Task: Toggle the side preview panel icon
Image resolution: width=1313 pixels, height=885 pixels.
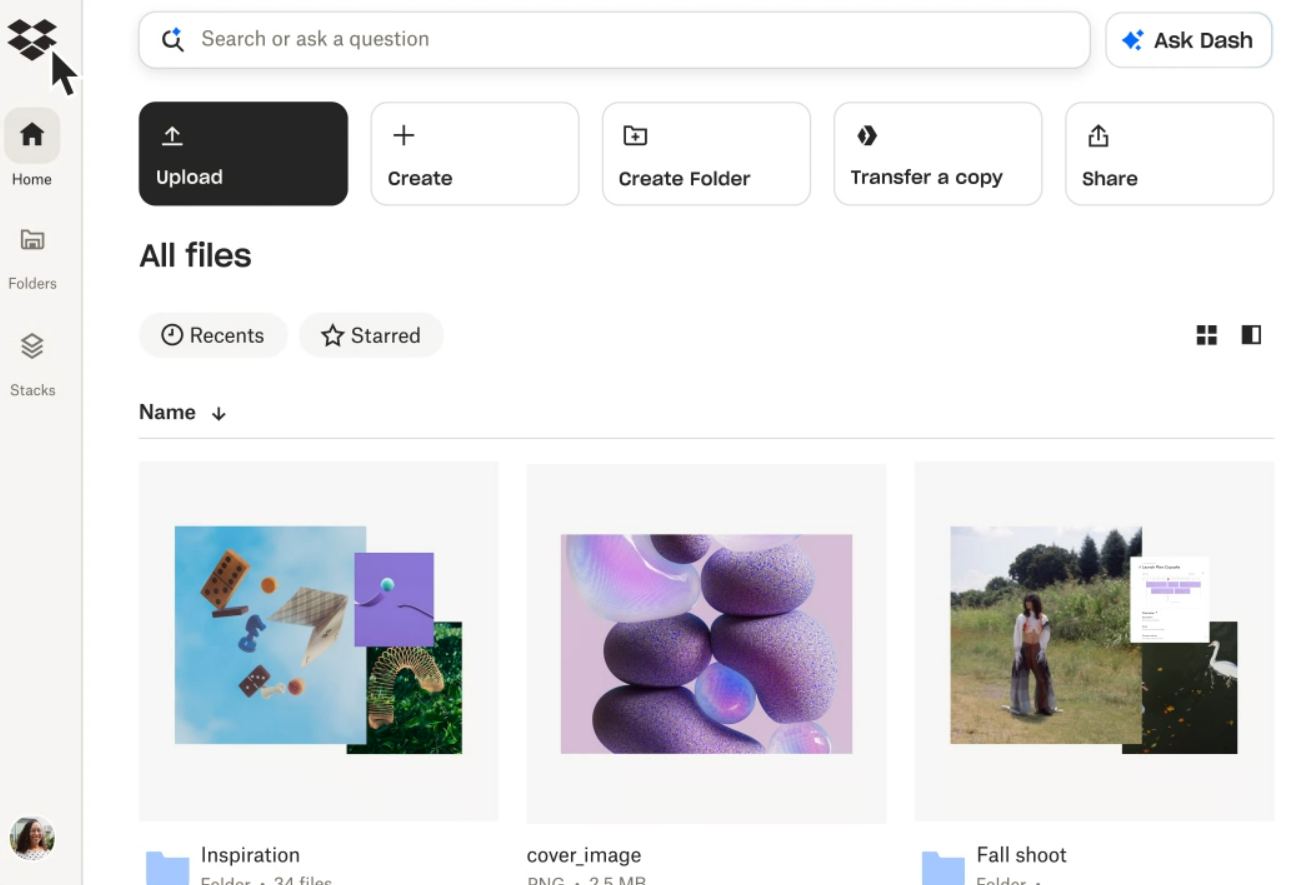Action: [x=1251, y=335]
